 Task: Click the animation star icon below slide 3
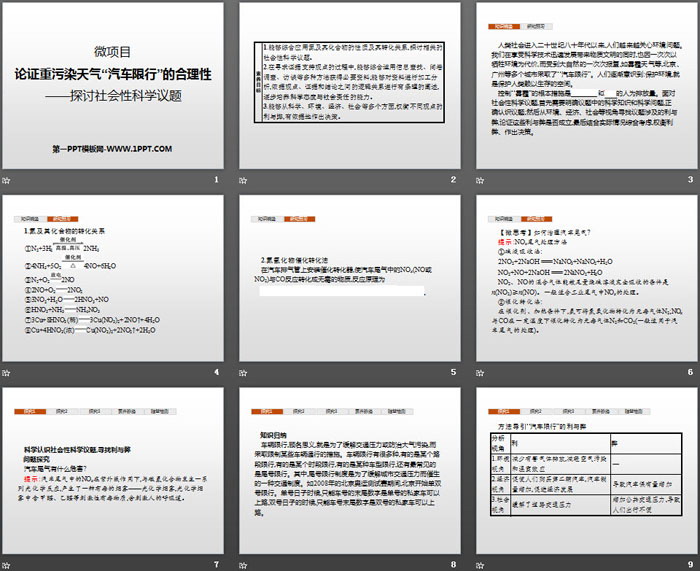[x=482, y=180]
